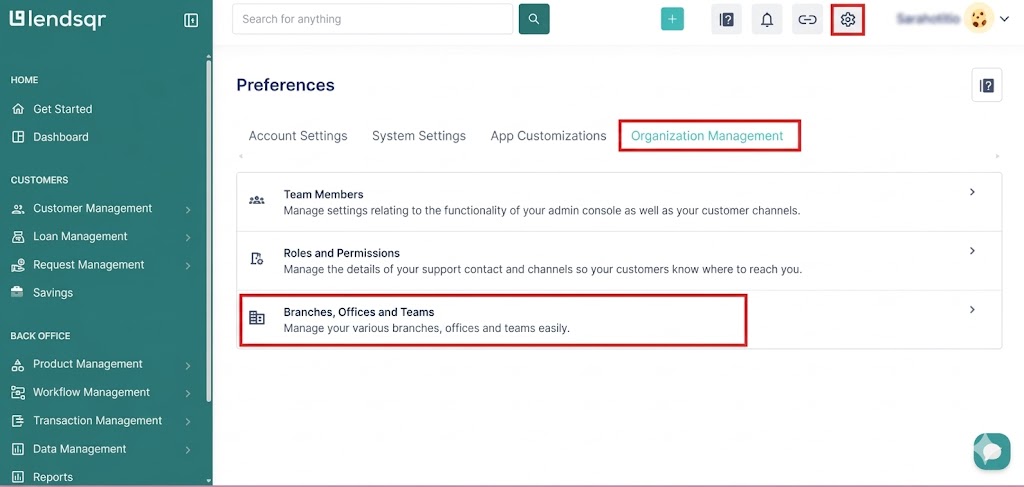Expand the Customer Management submenu
The image size is (1024, 487).
(x=188, y=209)
